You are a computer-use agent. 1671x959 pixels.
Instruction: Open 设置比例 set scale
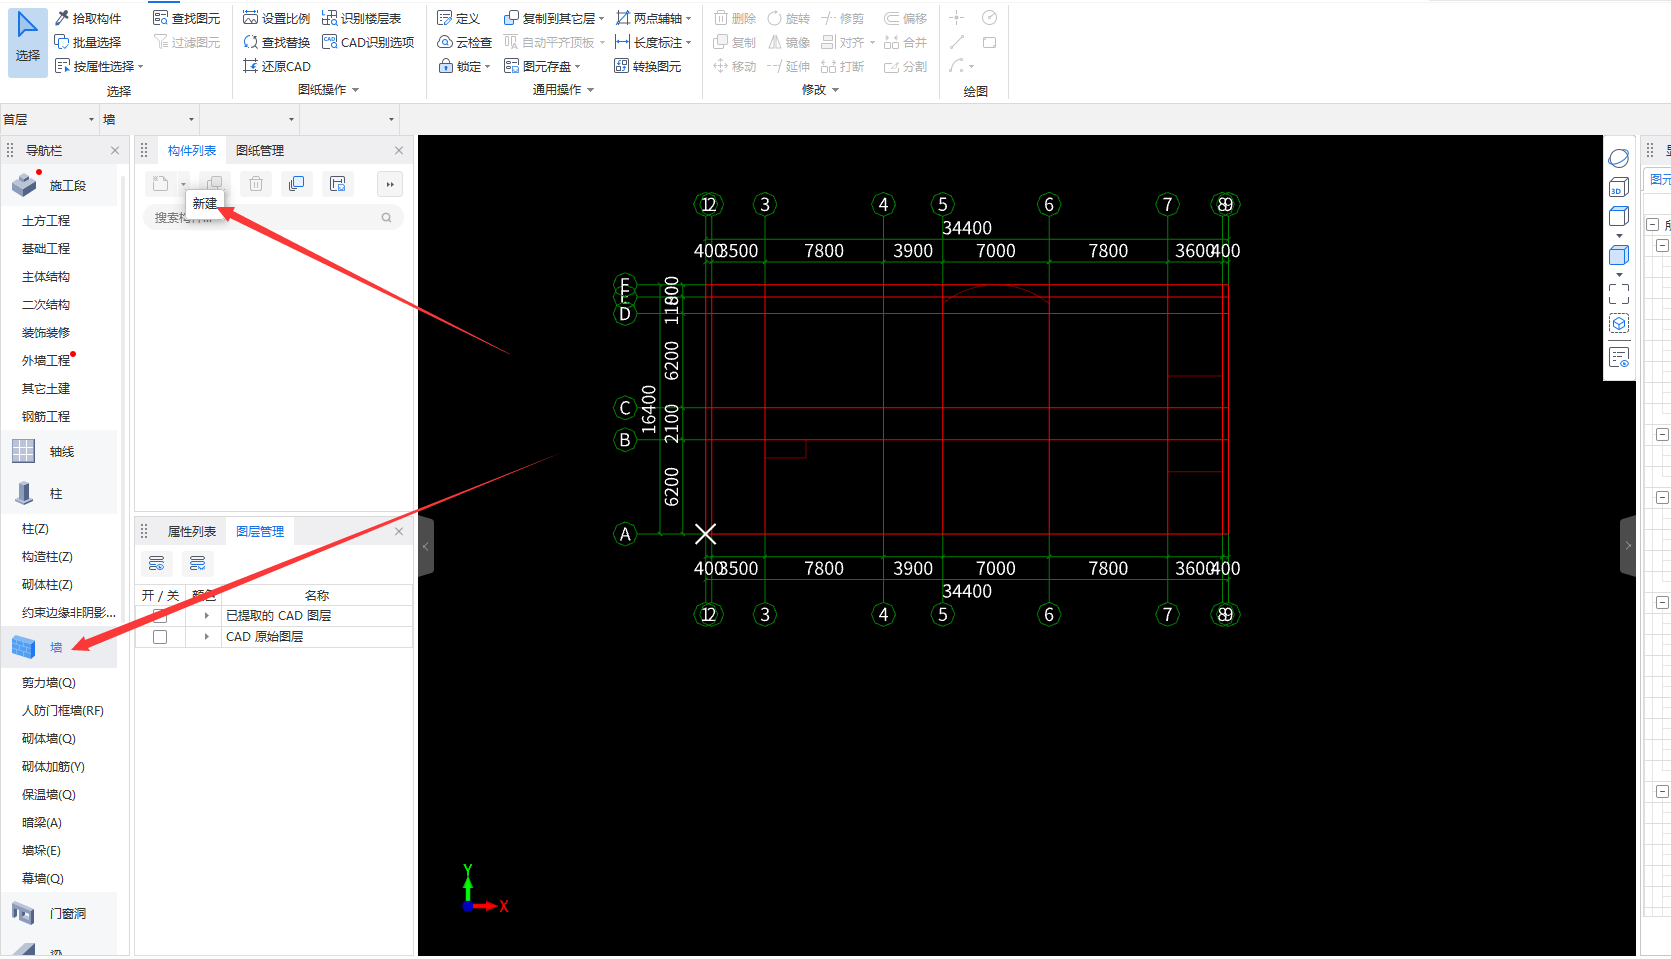click(x=276, y=18)
